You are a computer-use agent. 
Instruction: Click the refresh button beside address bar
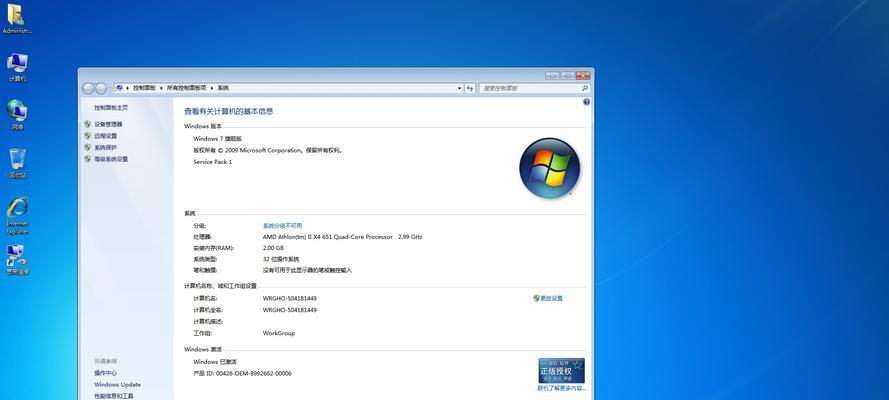[x=470, y=88]
